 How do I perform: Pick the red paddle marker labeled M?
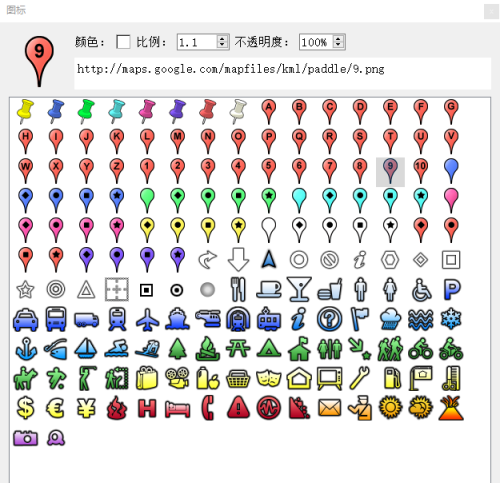(x=177, y=142)
